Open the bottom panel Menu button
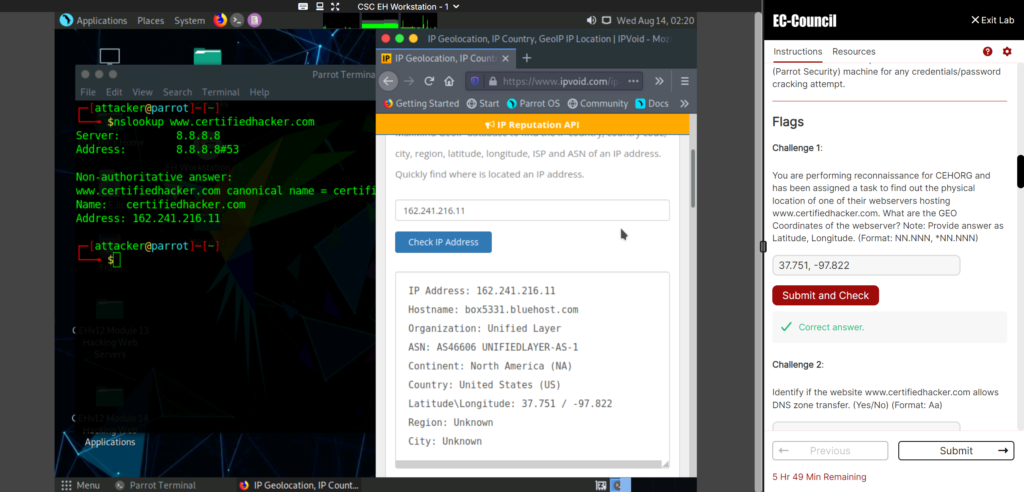The width and height of the screenshot is (1024, 492). coord(80,485)
